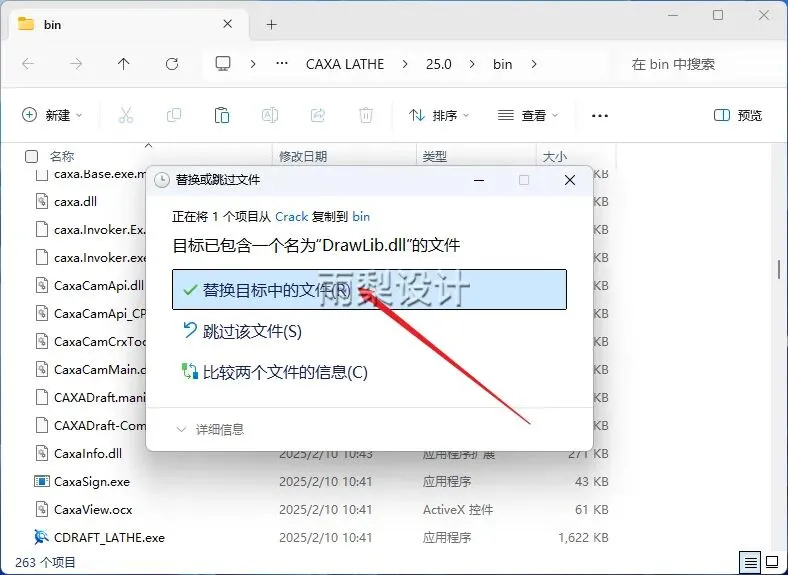Click the Delete trash icon

pos(366,116)
